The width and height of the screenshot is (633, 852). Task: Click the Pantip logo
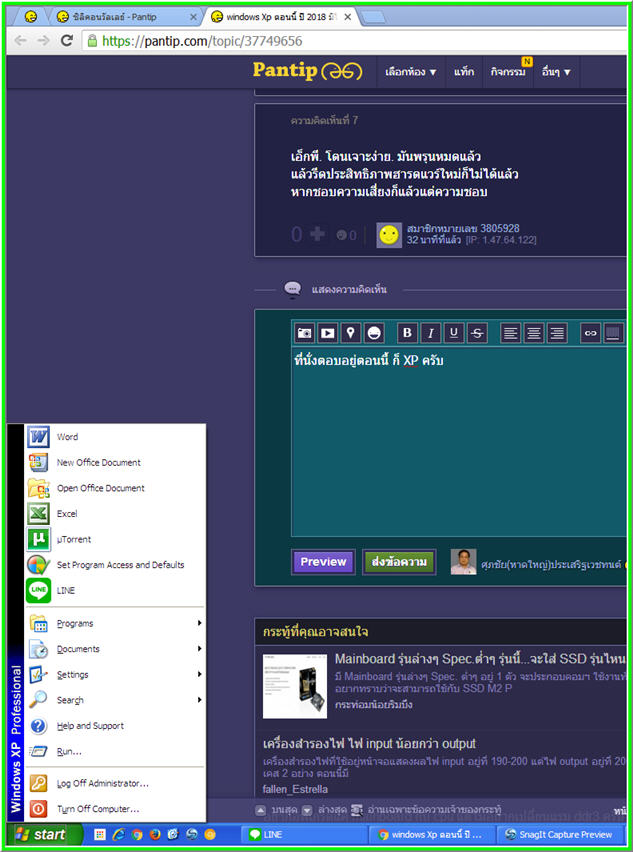(307, 71)
